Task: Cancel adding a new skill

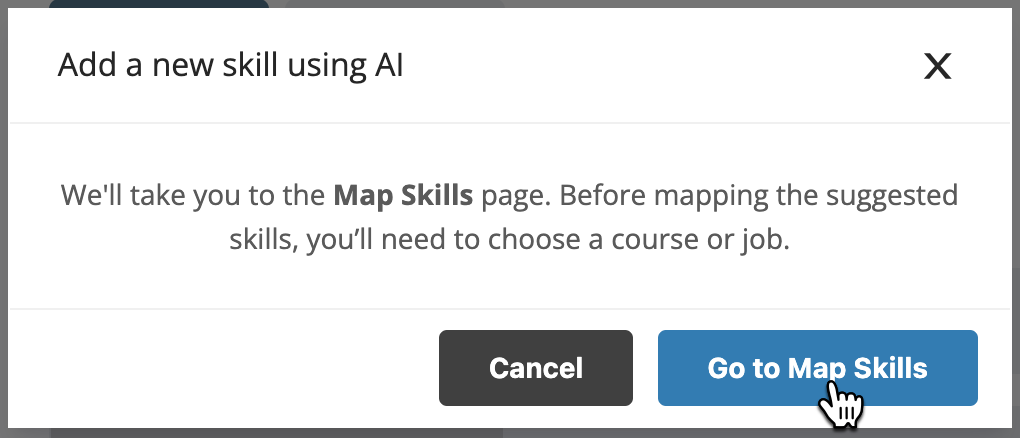Action: pos(535,368)
